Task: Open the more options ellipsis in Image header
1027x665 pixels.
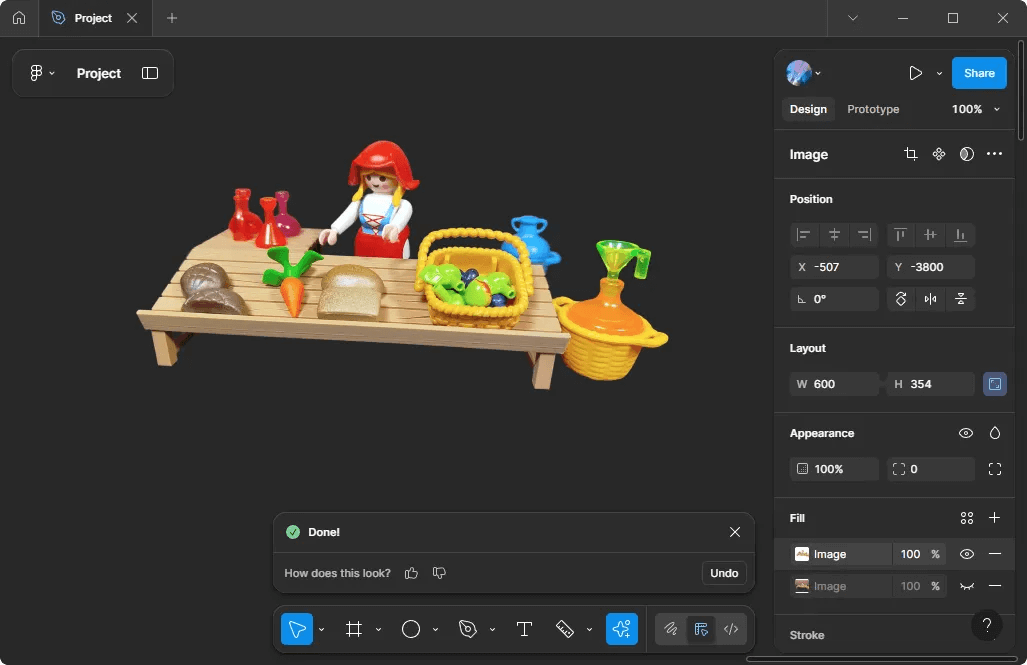Action: pos(994,154)
